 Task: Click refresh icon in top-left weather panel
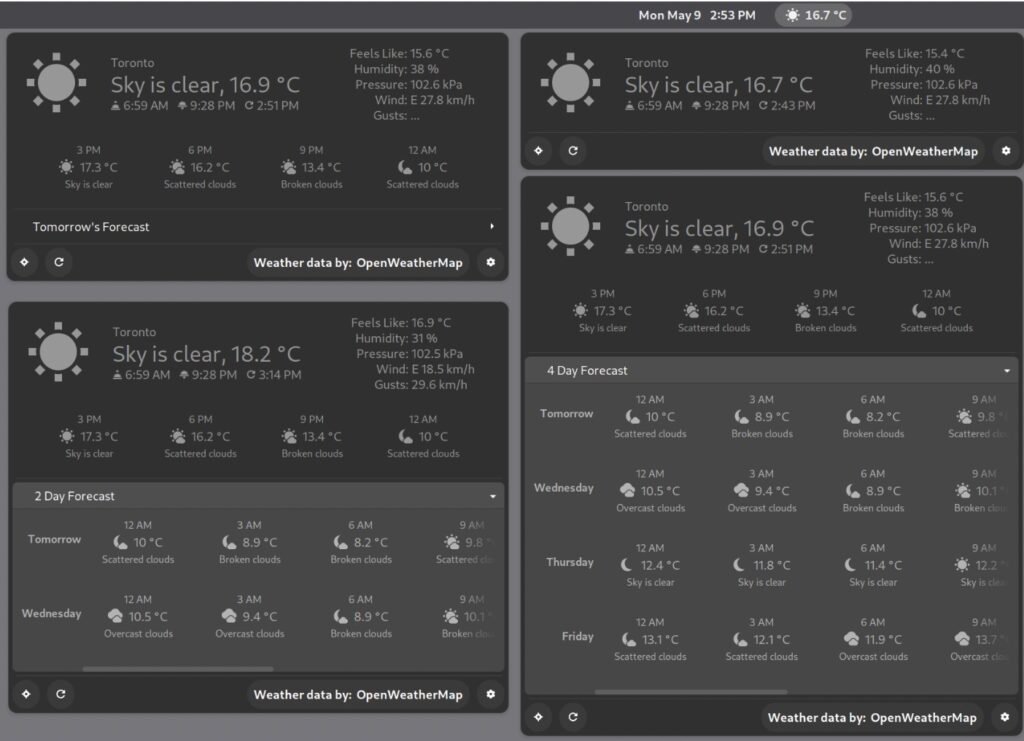pyautogui.click(x=59, y=262)
